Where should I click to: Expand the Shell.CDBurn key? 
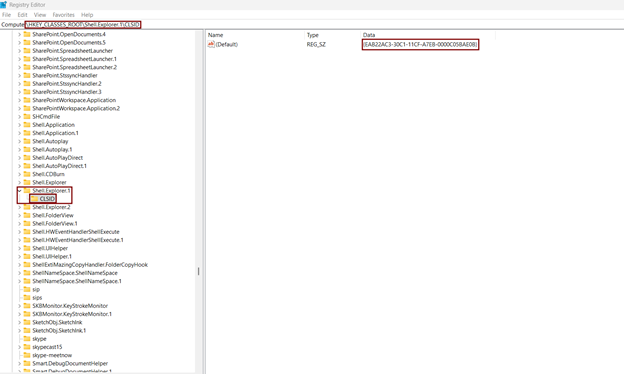pyautogui.click(x=20, y=174)
